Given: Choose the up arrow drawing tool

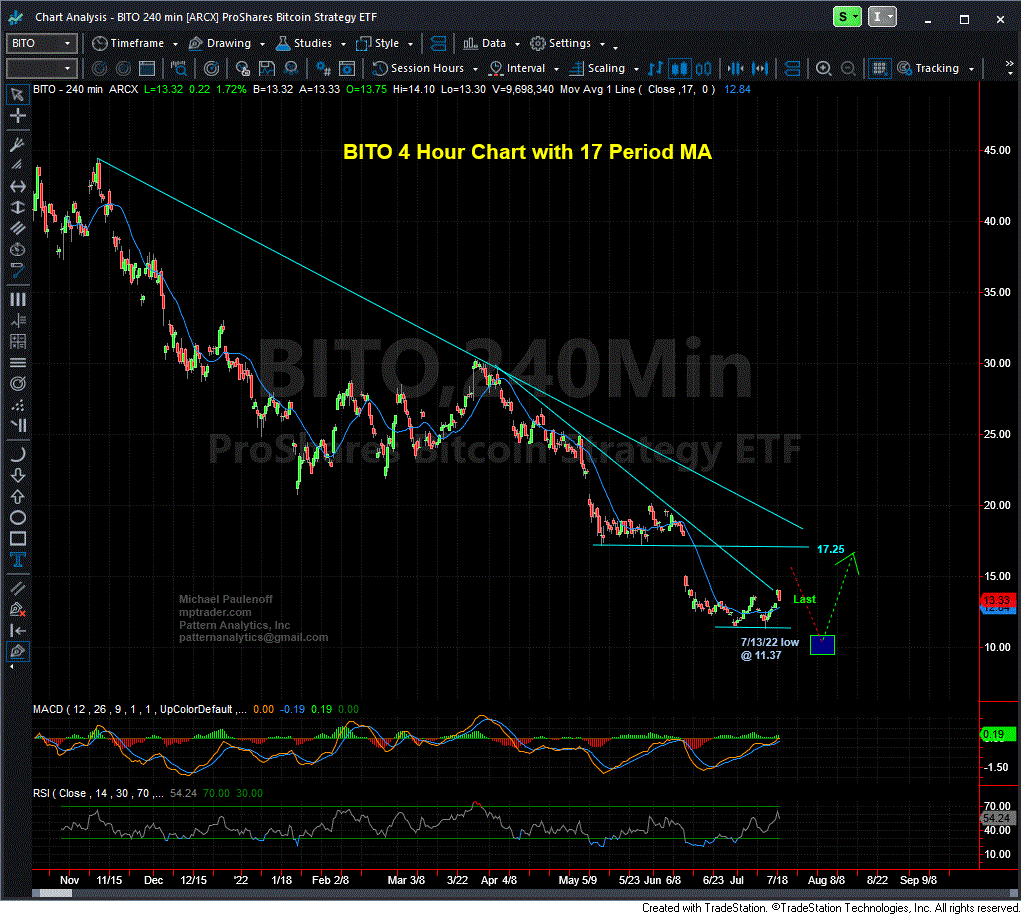Looking at the screenshot, I should click(x=18, y=497).
